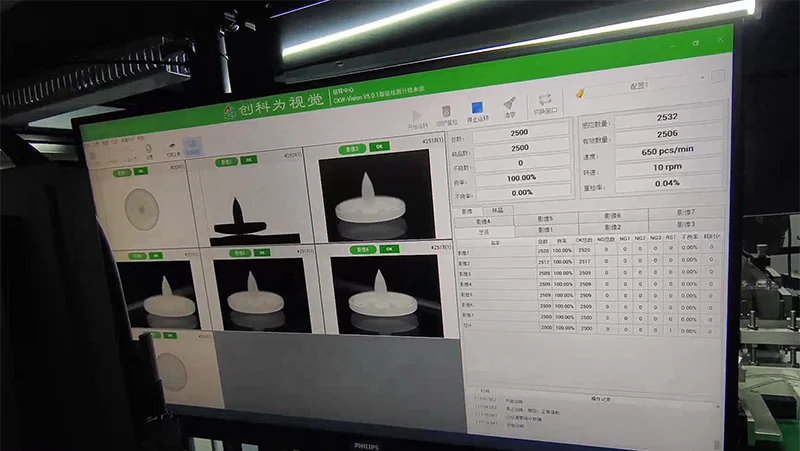
Task: Click the tag icon beside the 配置1 dropdown
Action: [x=581, y=93]
